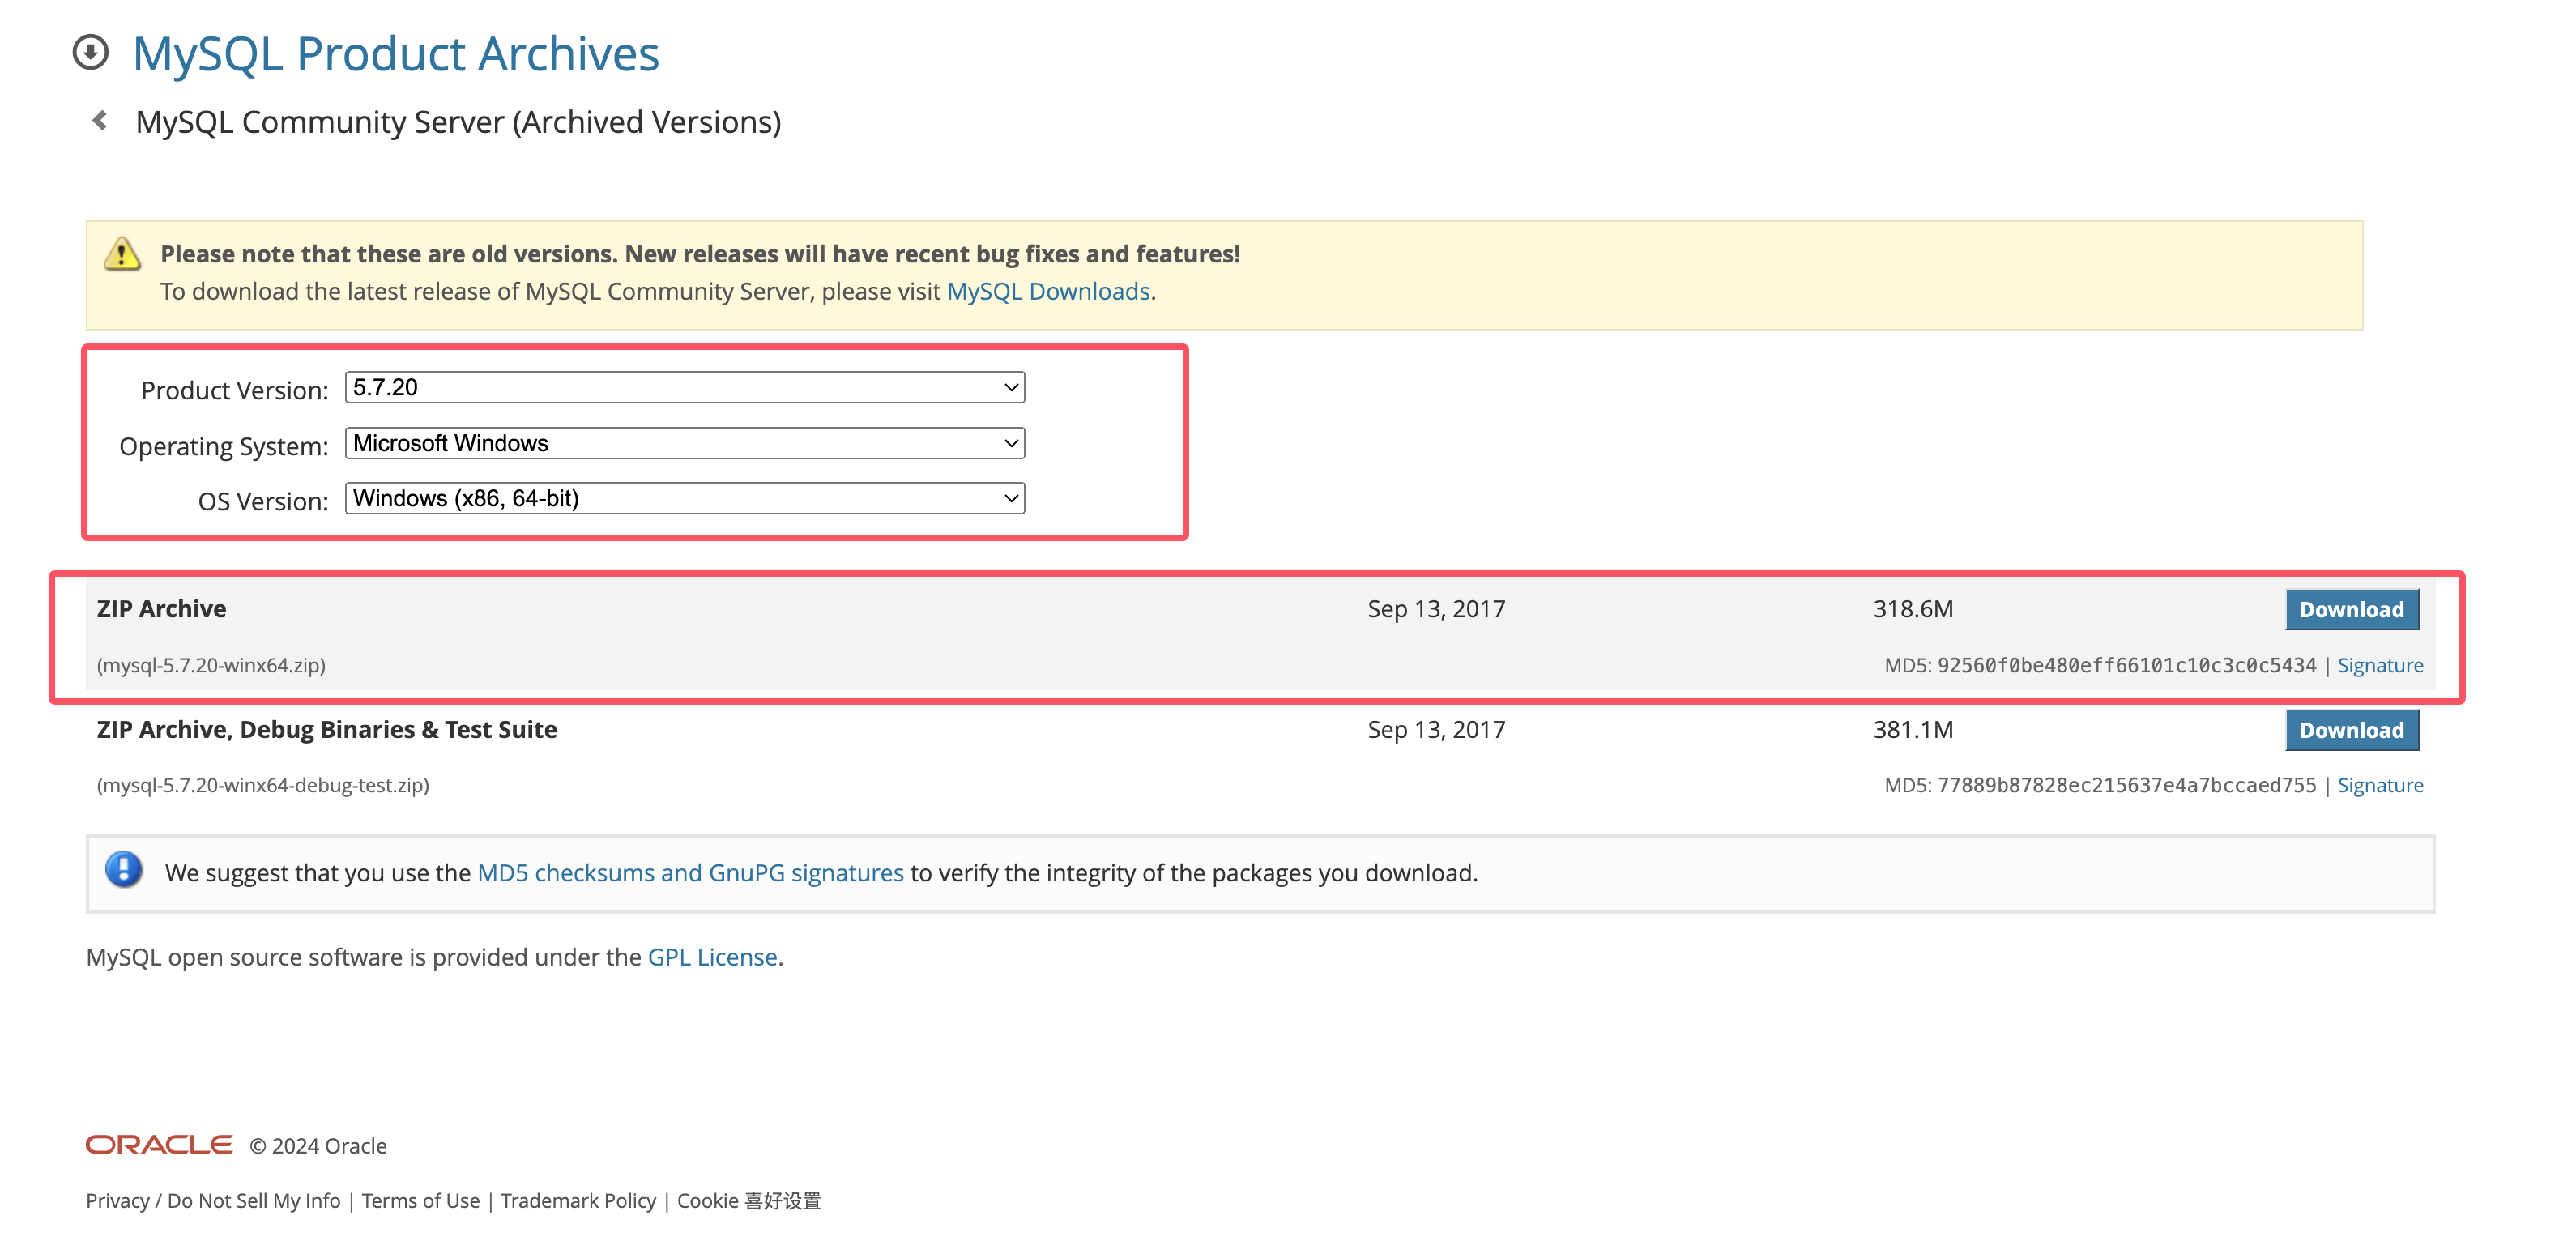Follow the MySQL Downloads link

click(1048, 291)
